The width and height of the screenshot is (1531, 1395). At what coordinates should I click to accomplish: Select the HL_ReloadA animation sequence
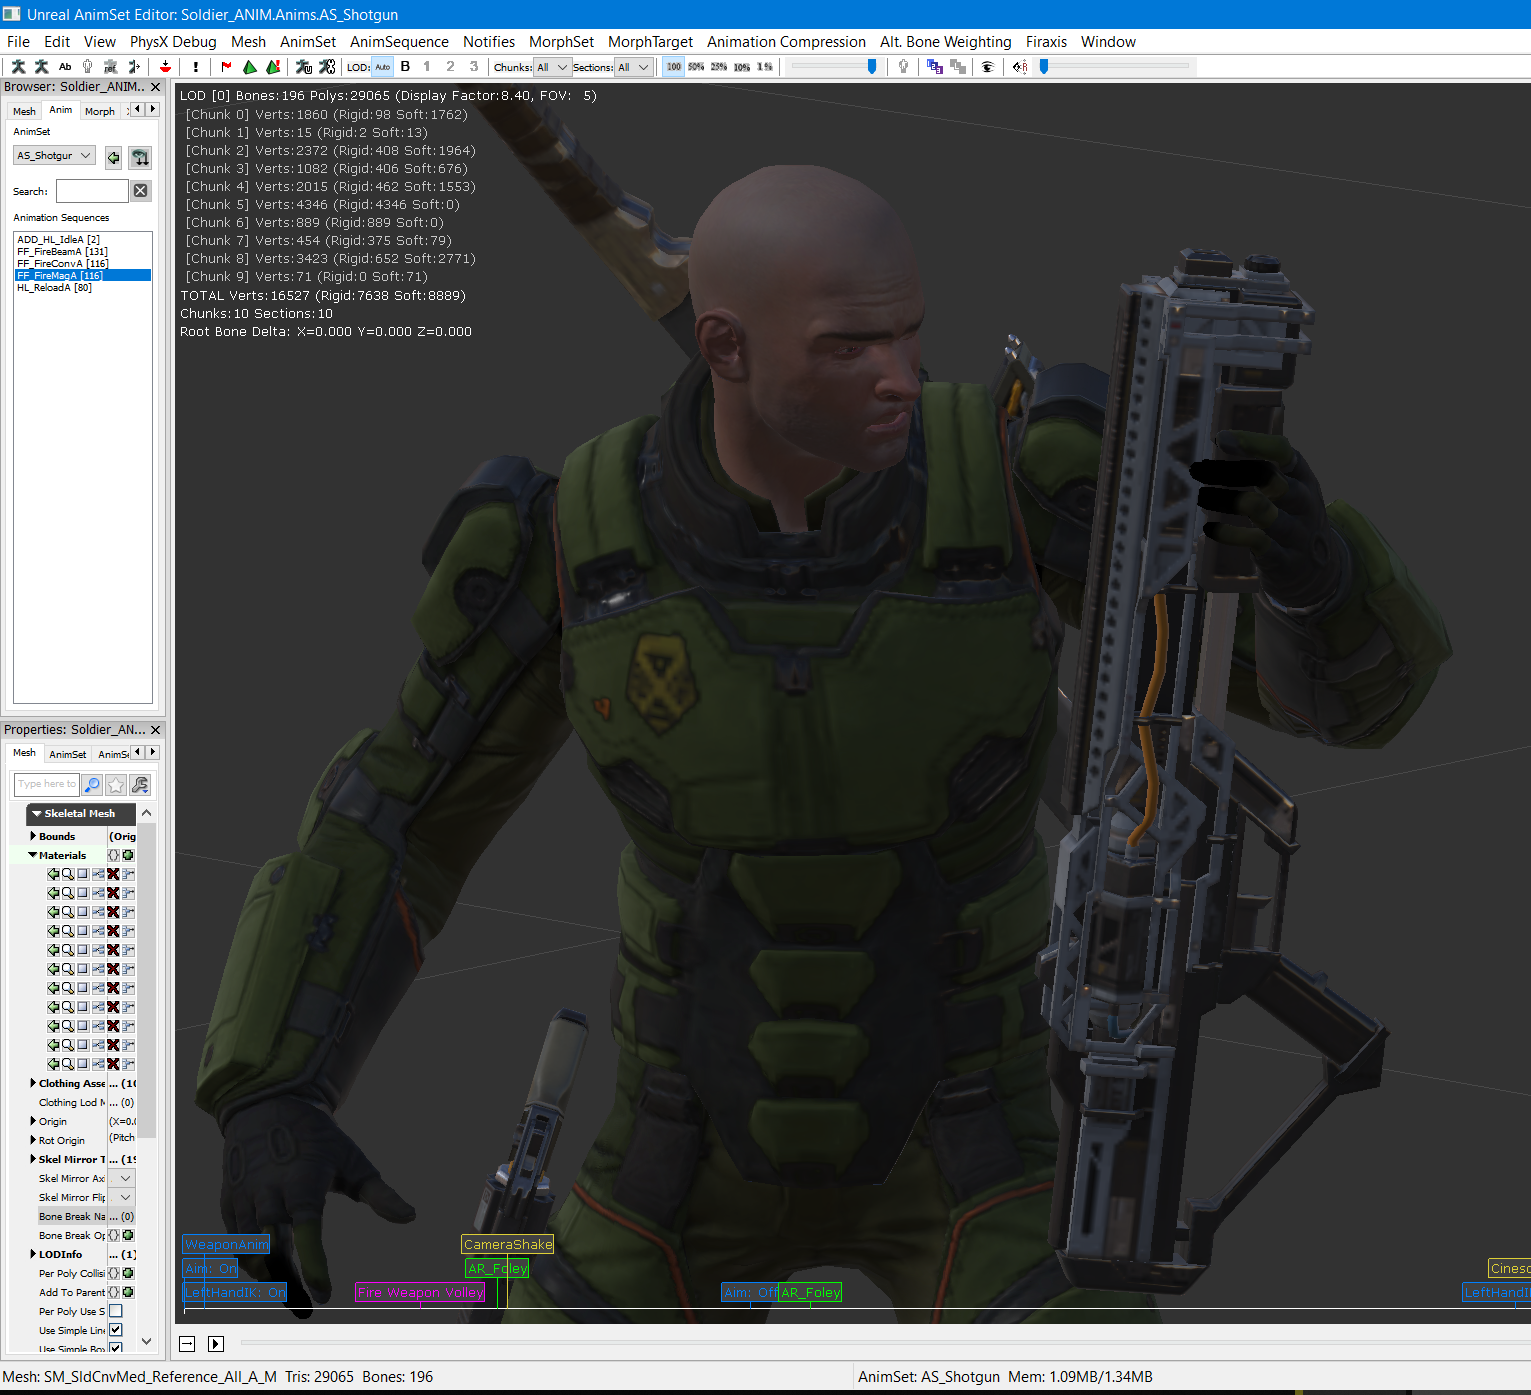coord(54,288)
